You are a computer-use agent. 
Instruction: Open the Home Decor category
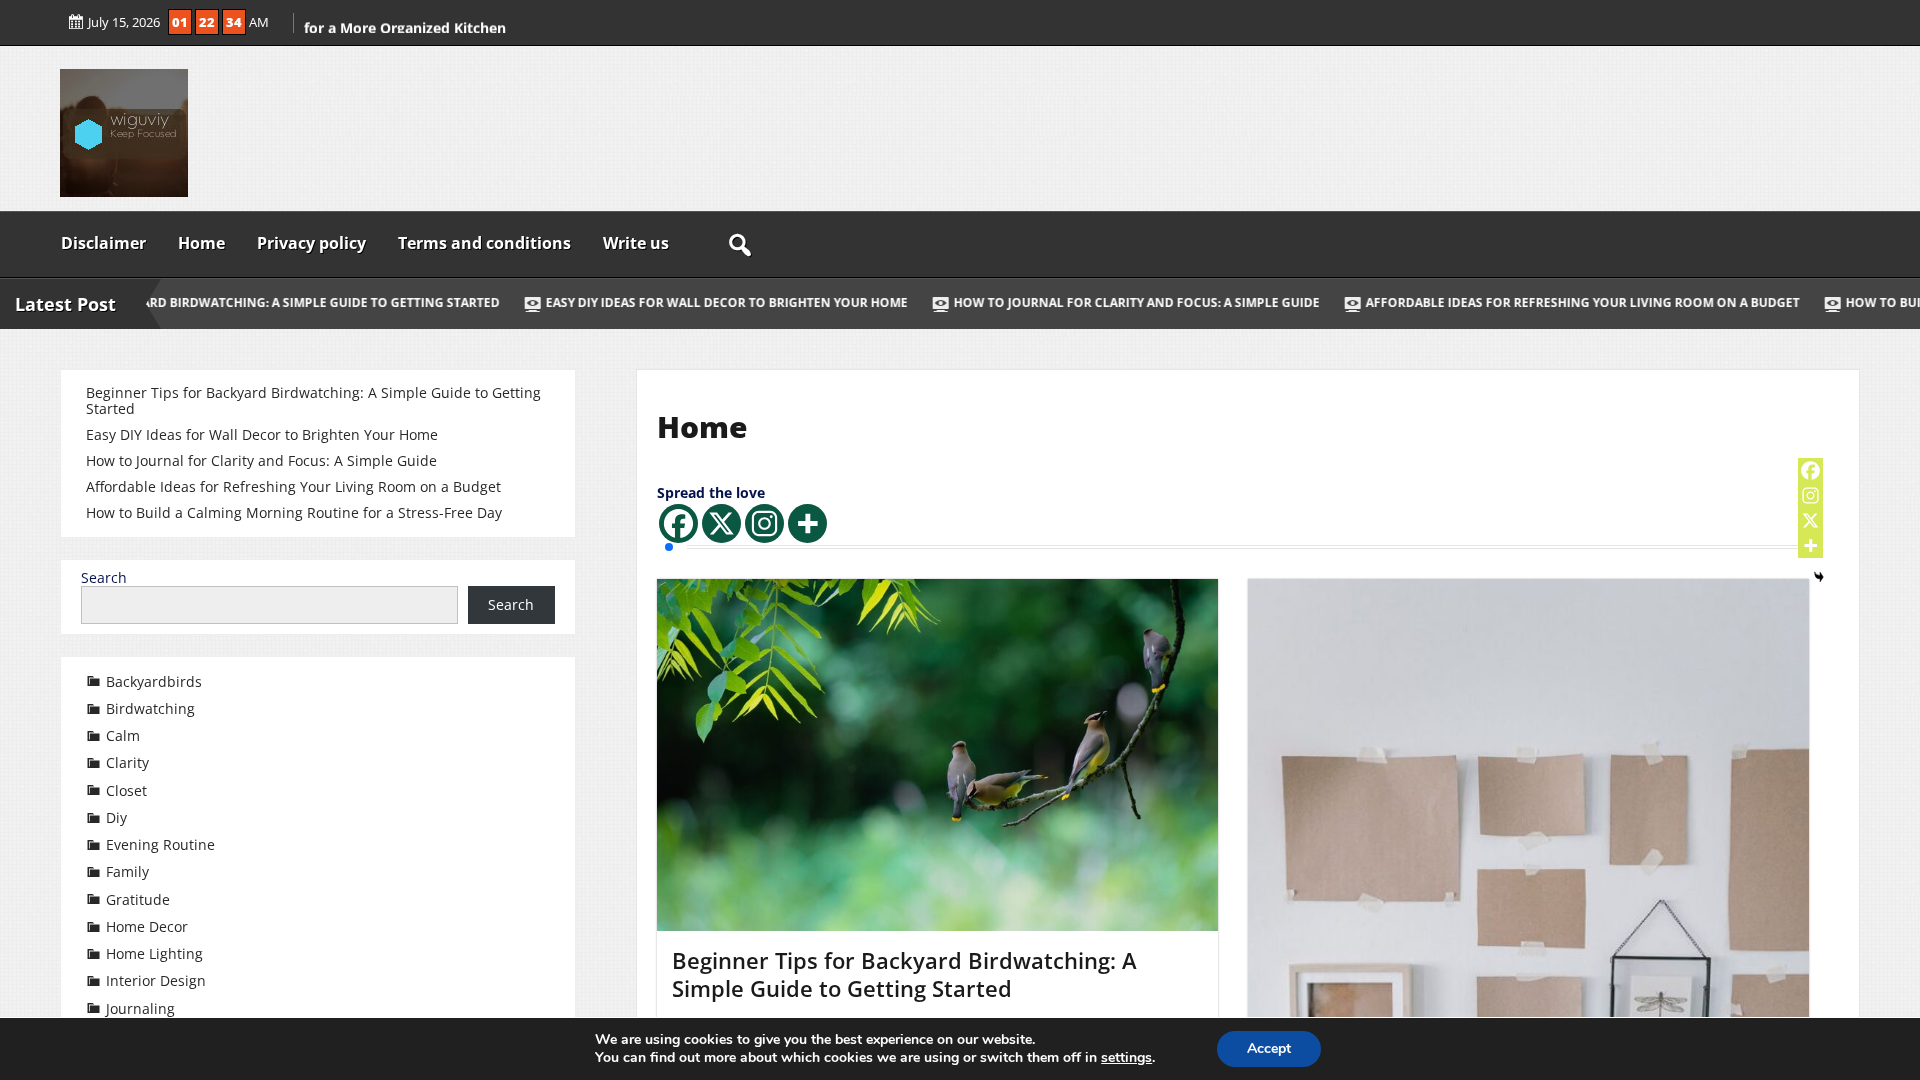(x=147, y=927)
